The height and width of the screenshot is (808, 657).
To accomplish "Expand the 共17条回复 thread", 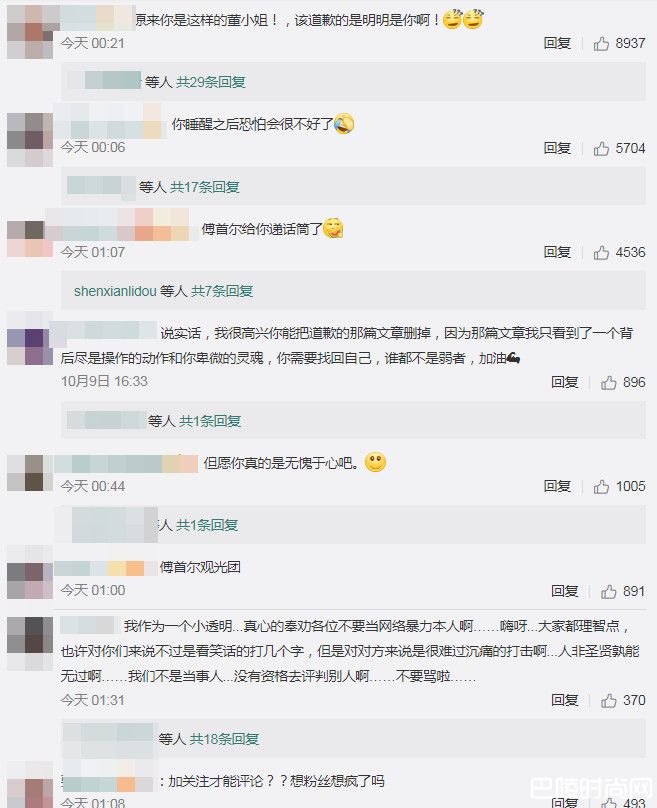I will [x=205, y=187].
